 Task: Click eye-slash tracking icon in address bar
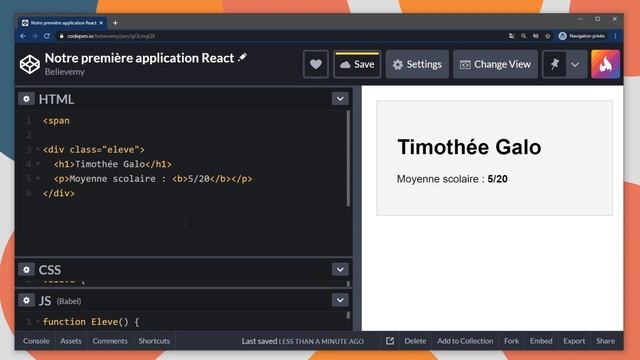tap(536, 36)
